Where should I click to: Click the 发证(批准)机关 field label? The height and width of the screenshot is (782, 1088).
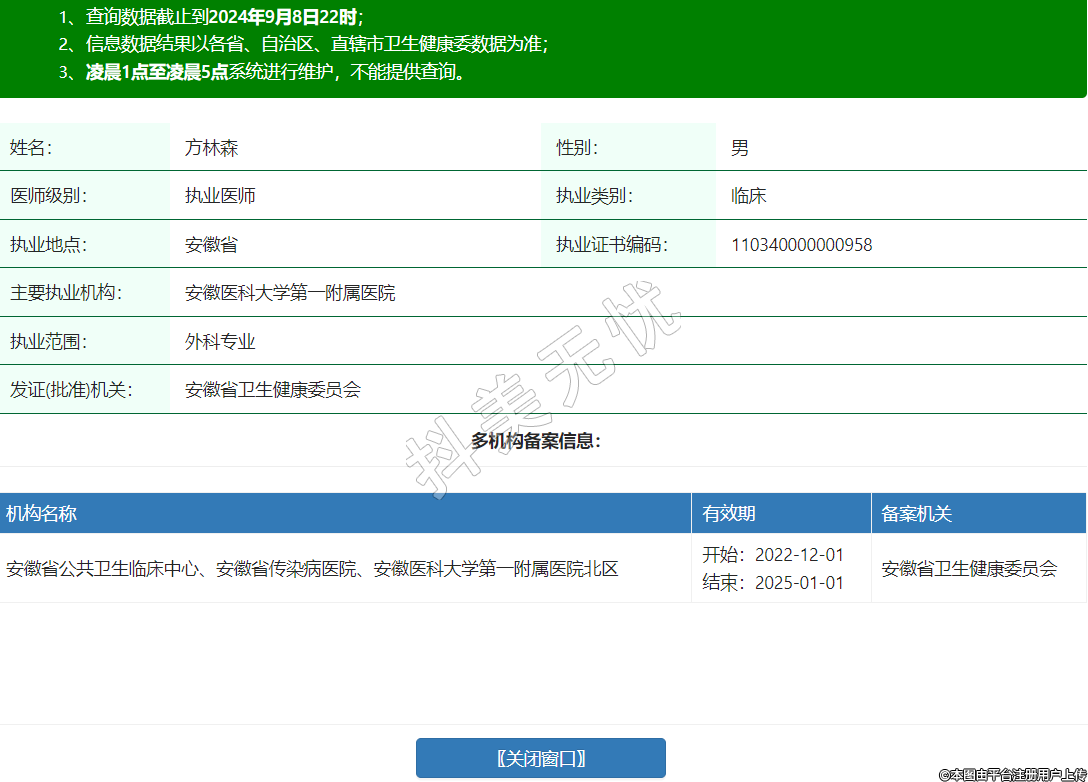click(x=71, y=390)
